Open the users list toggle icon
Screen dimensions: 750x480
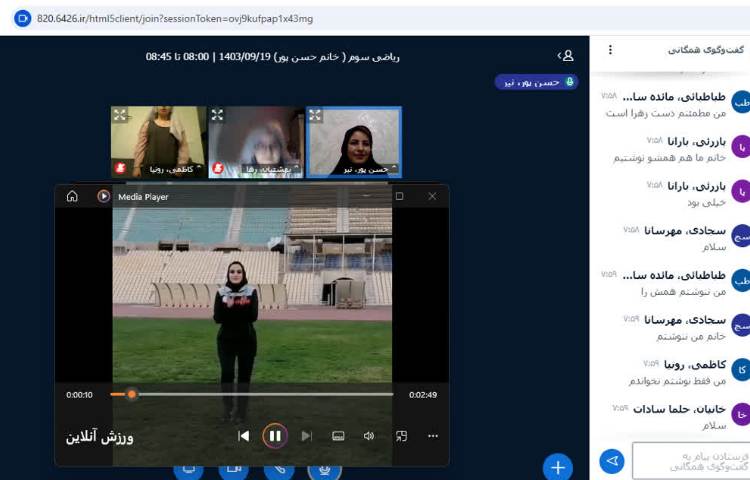[566, 56]
